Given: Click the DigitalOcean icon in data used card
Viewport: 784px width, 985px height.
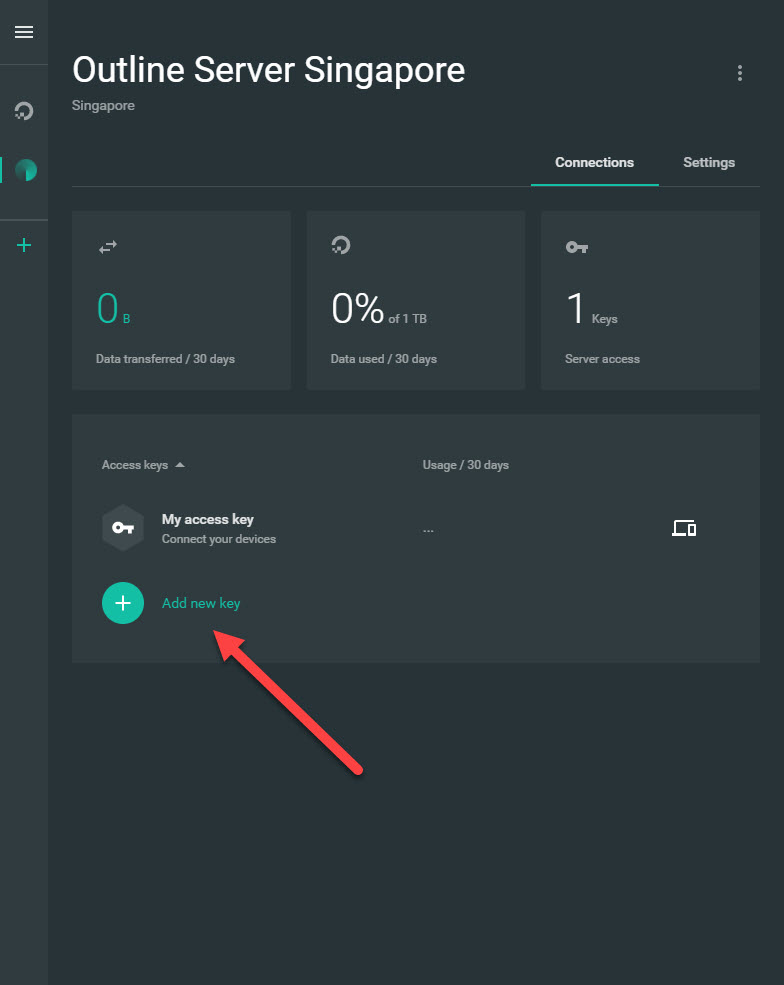Looking at the screenshot, I should (340, 245).
